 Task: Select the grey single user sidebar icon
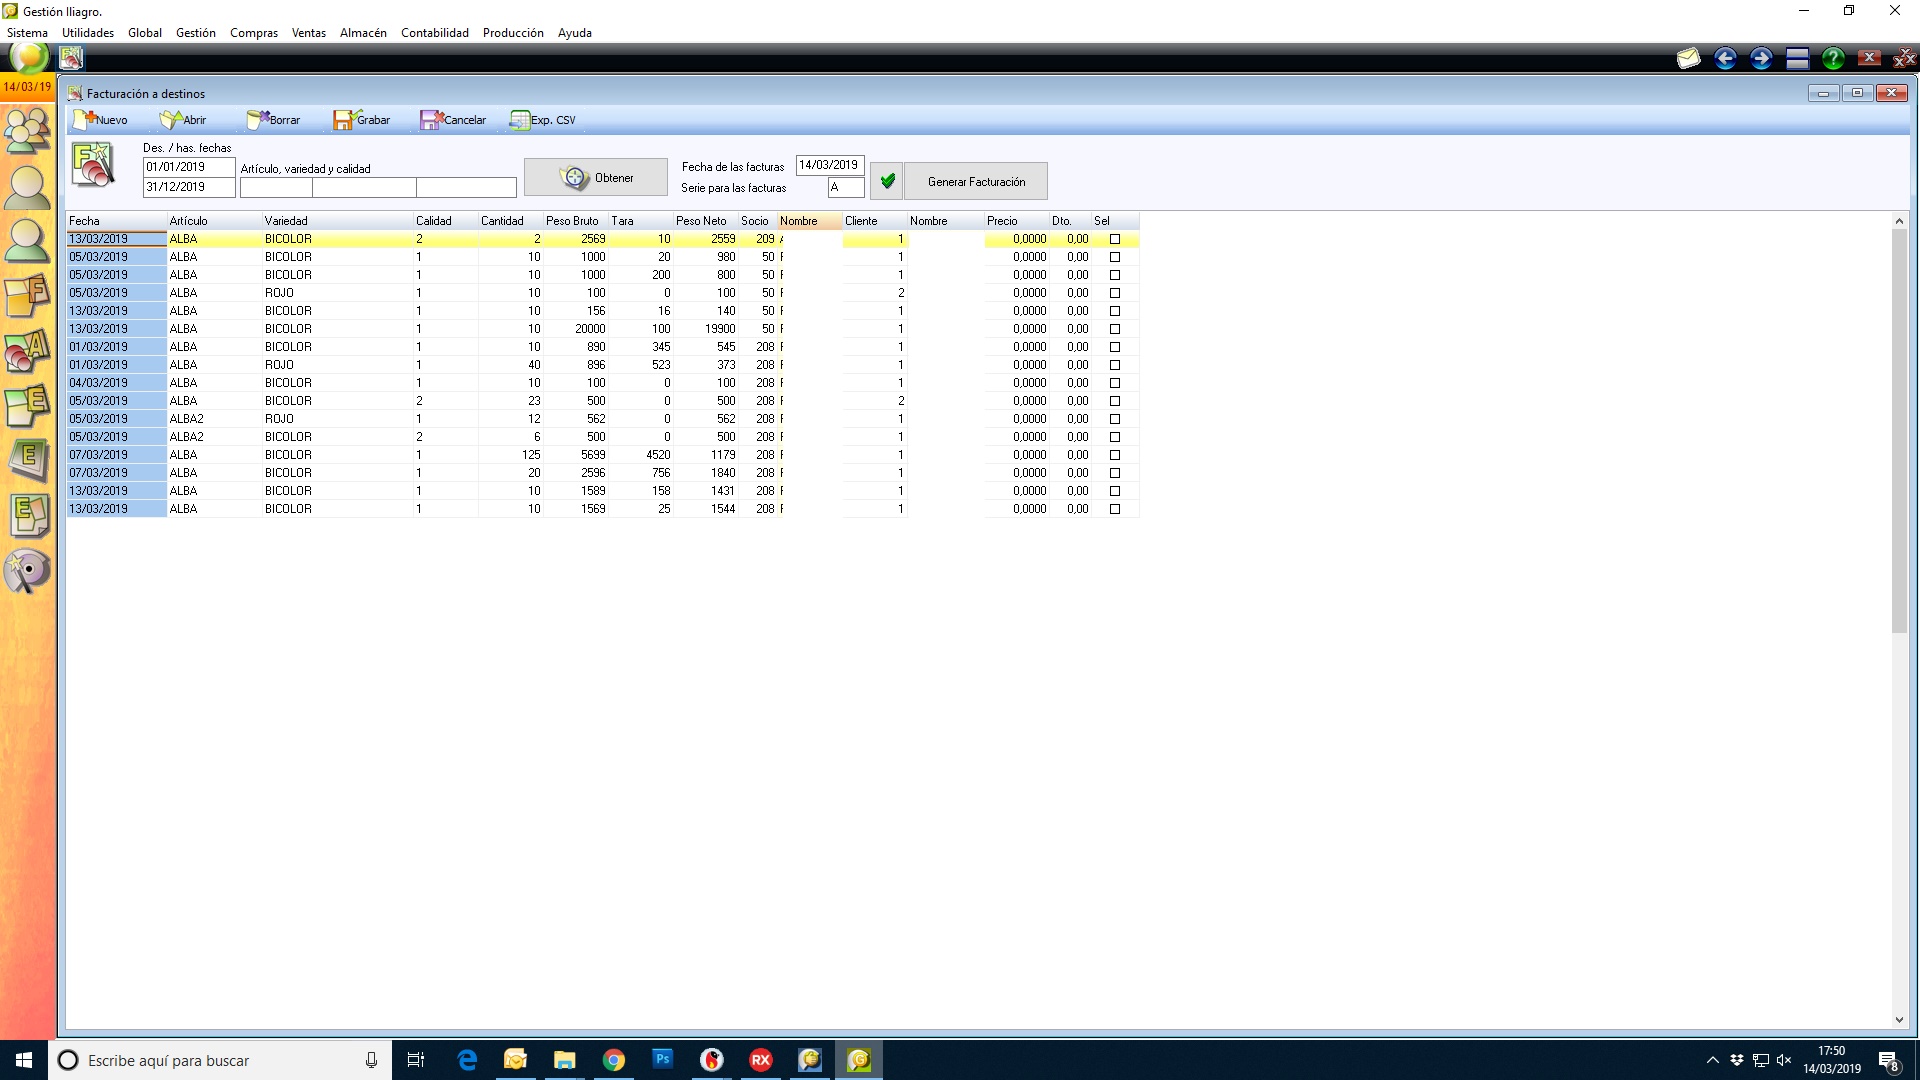pos(27,187)
